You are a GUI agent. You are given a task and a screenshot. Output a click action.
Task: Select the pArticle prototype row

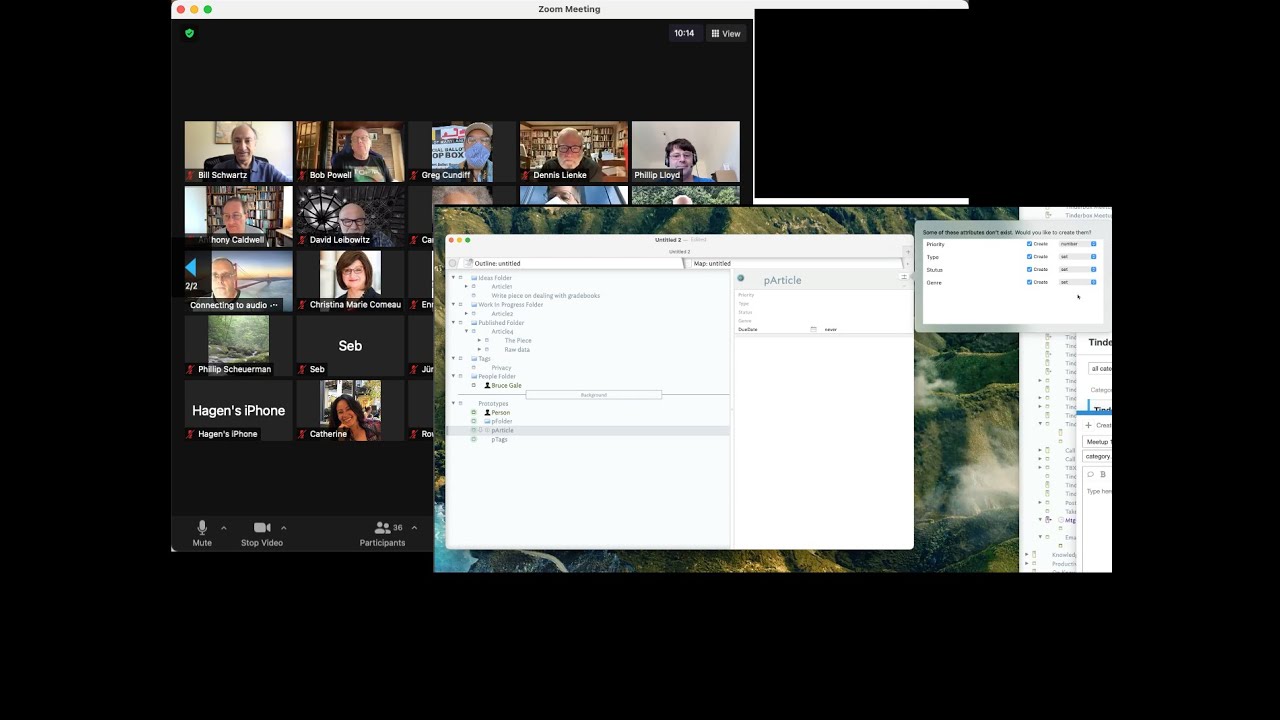pyautogui.click(x=588, y=430)
